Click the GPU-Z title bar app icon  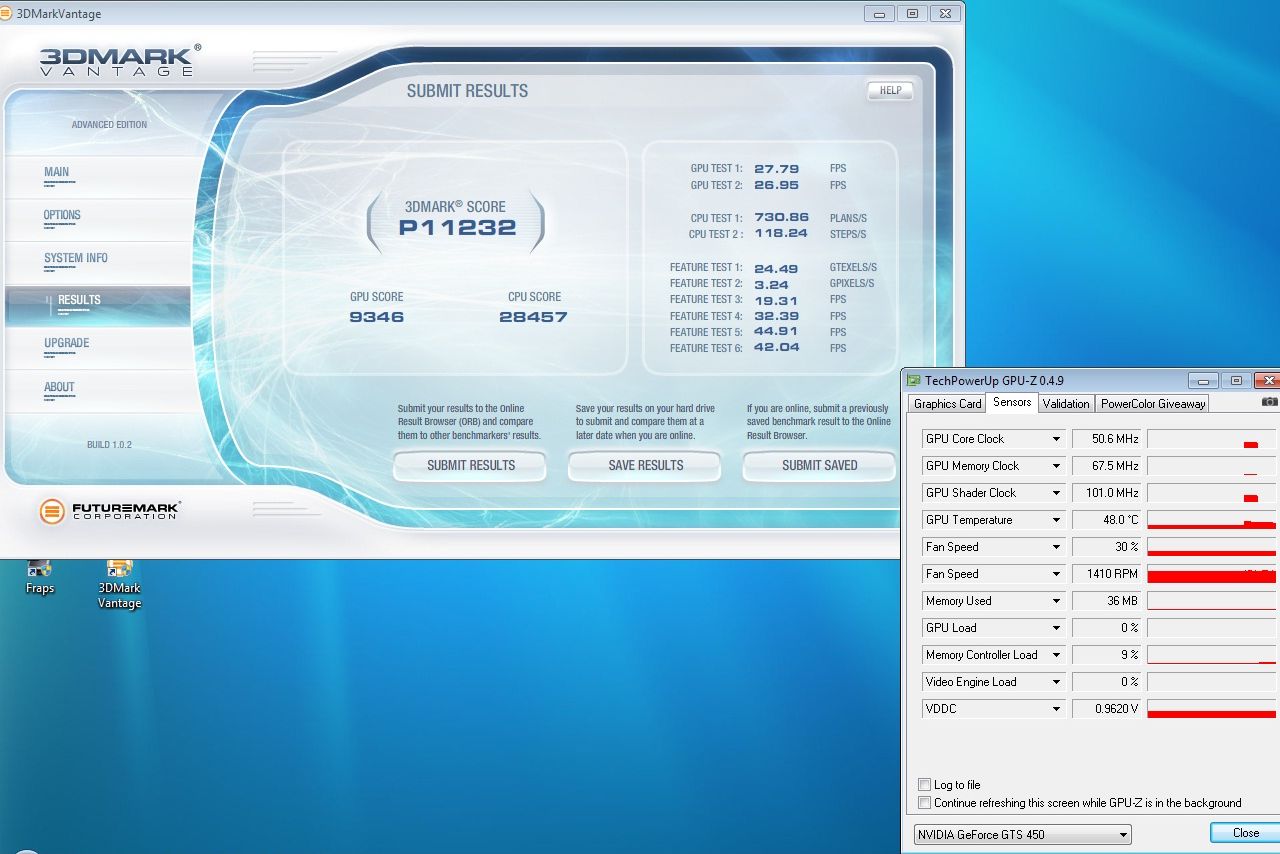click(913, 380)
